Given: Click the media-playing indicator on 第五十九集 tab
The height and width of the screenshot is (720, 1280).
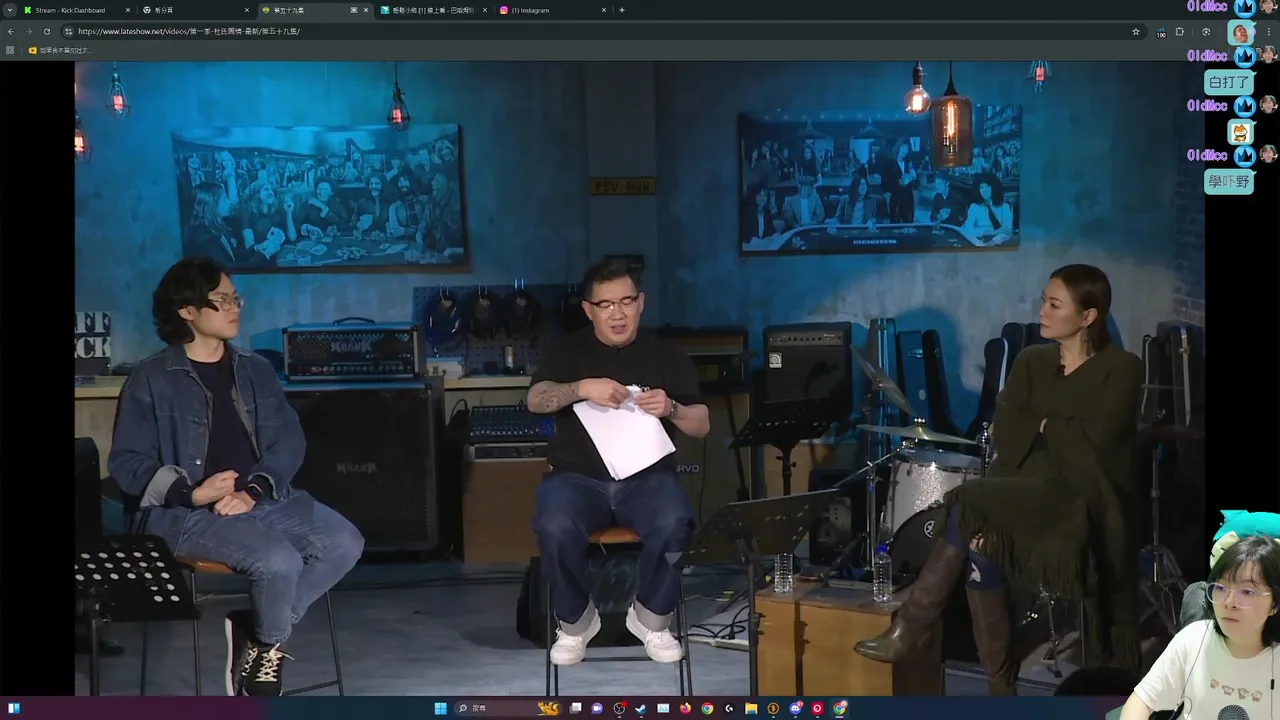Looking at the screenshot, I should (x=354, y=10).
